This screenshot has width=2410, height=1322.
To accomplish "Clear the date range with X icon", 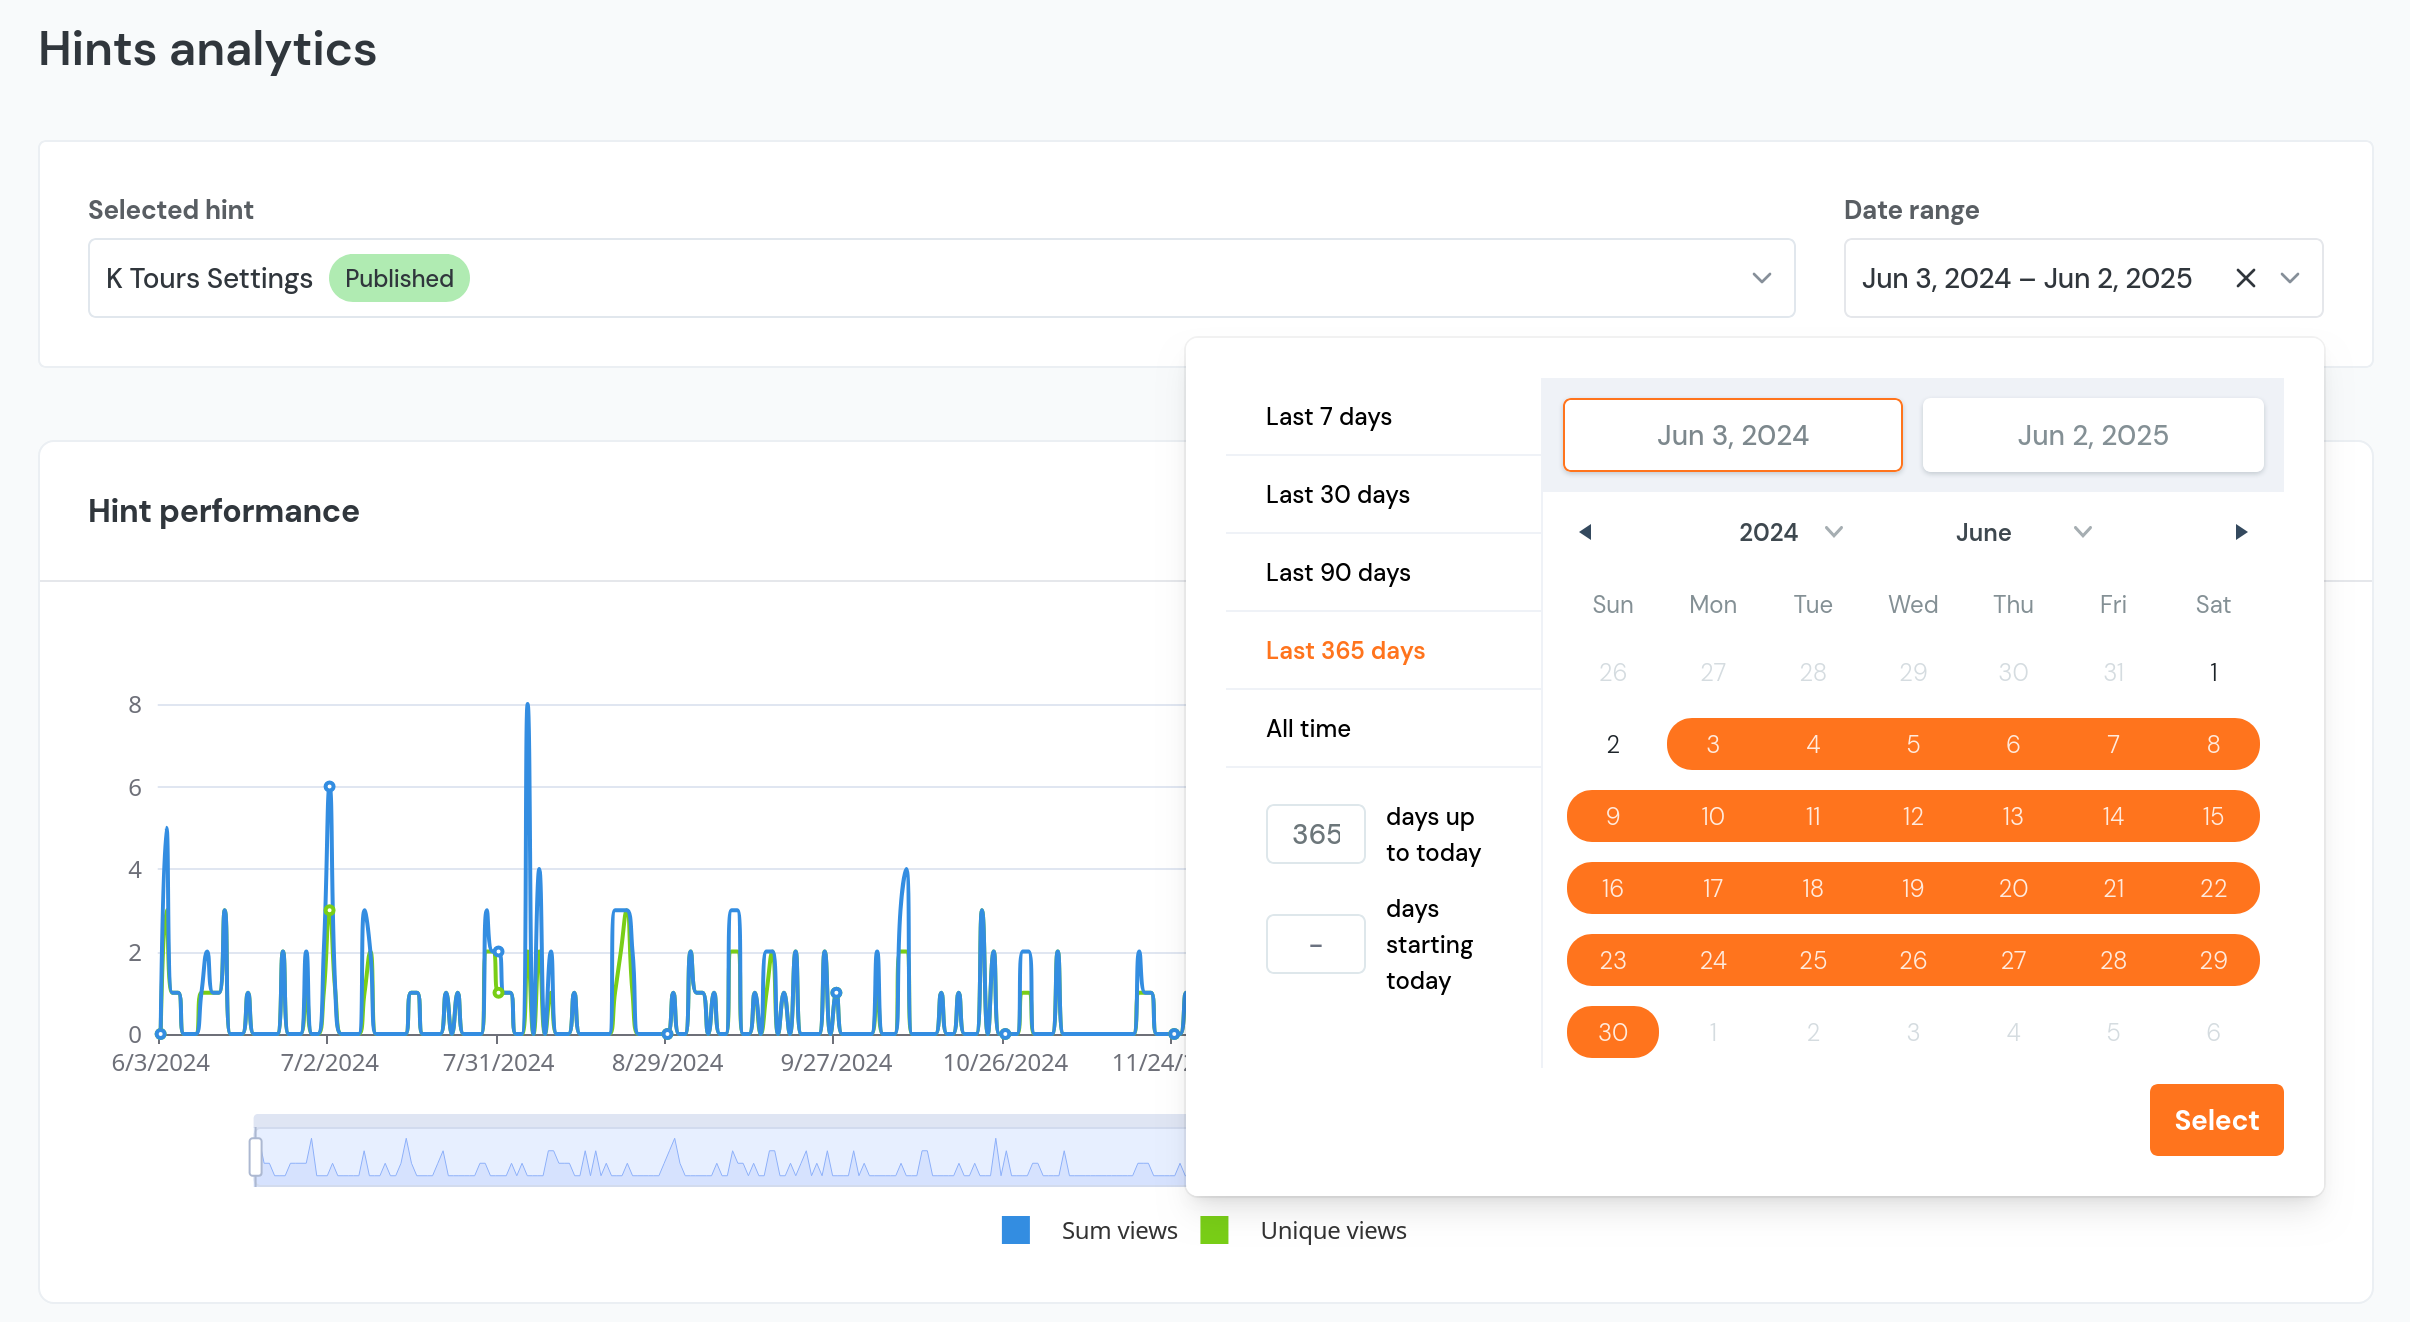I will pos(2245,278).
